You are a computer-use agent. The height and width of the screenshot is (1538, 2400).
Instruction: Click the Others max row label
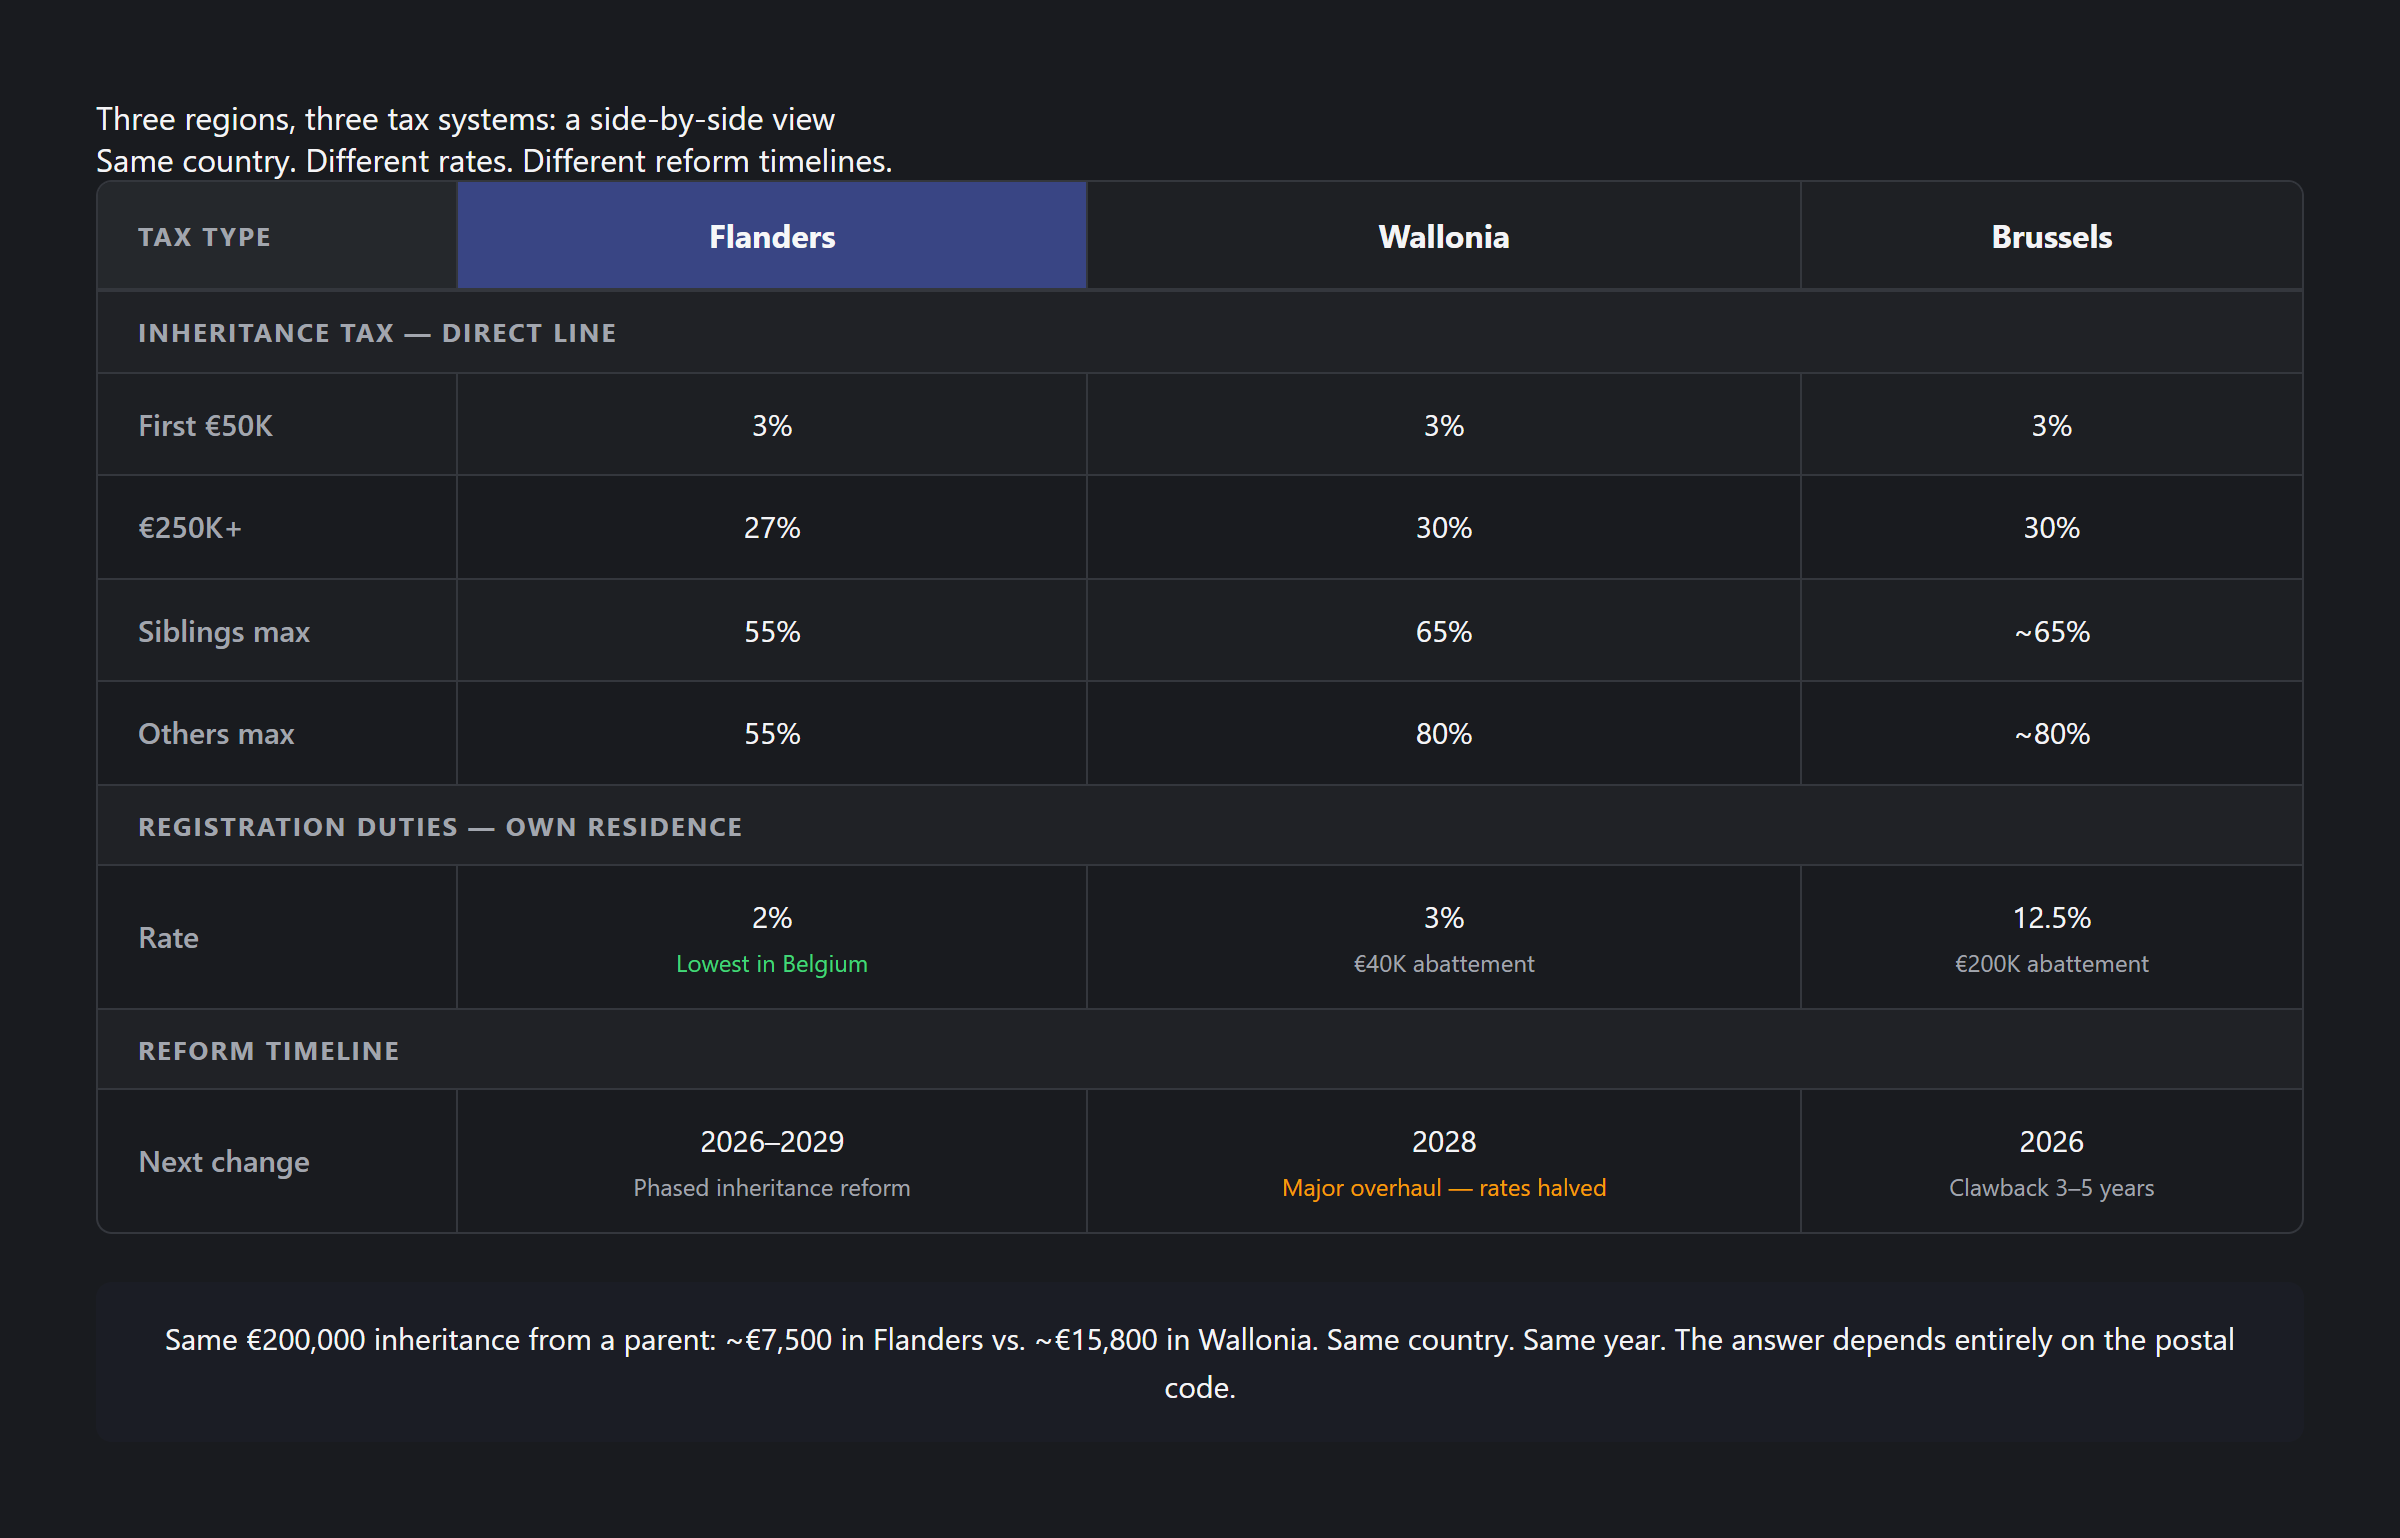tap(216, 734)
